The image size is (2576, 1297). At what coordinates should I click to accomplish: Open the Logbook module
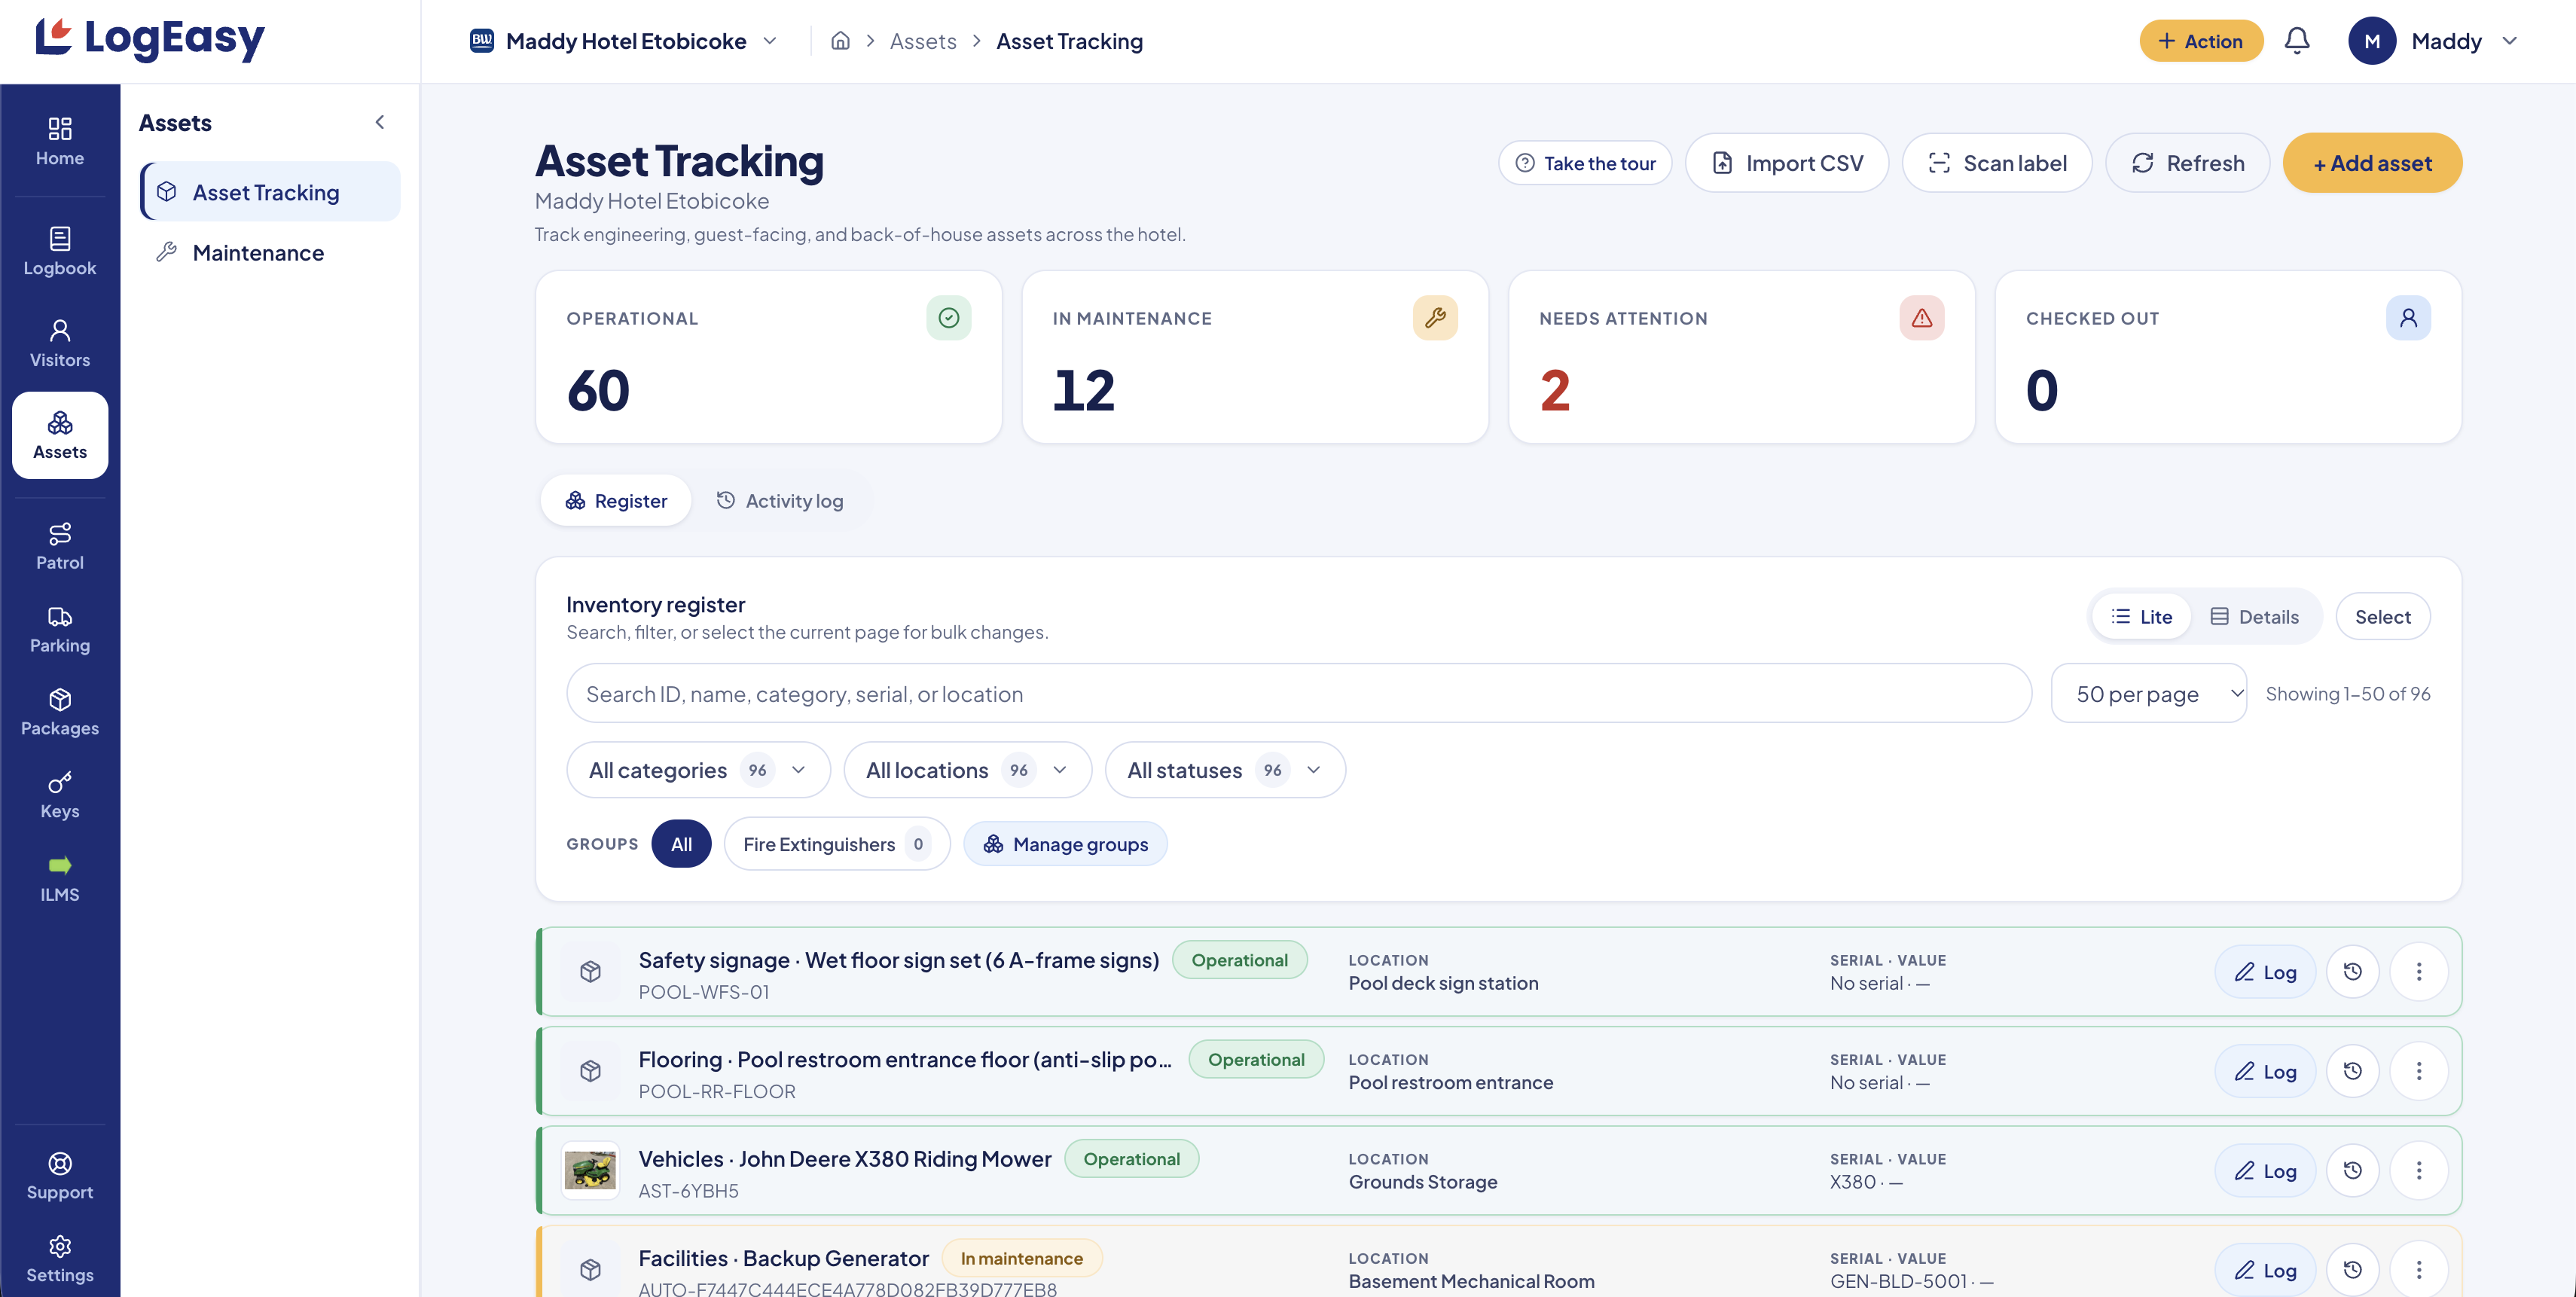click(x=60, y=252)
